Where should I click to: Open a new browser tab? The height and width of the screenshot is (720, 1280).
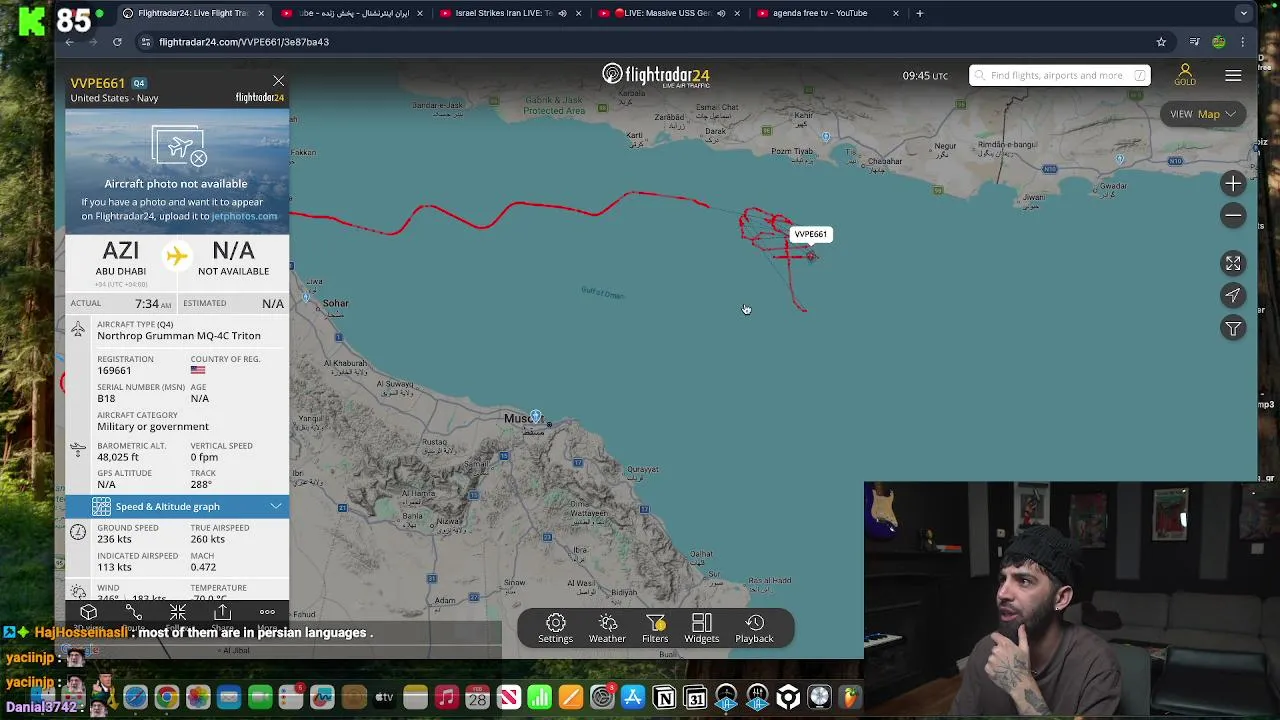point(919,13)
